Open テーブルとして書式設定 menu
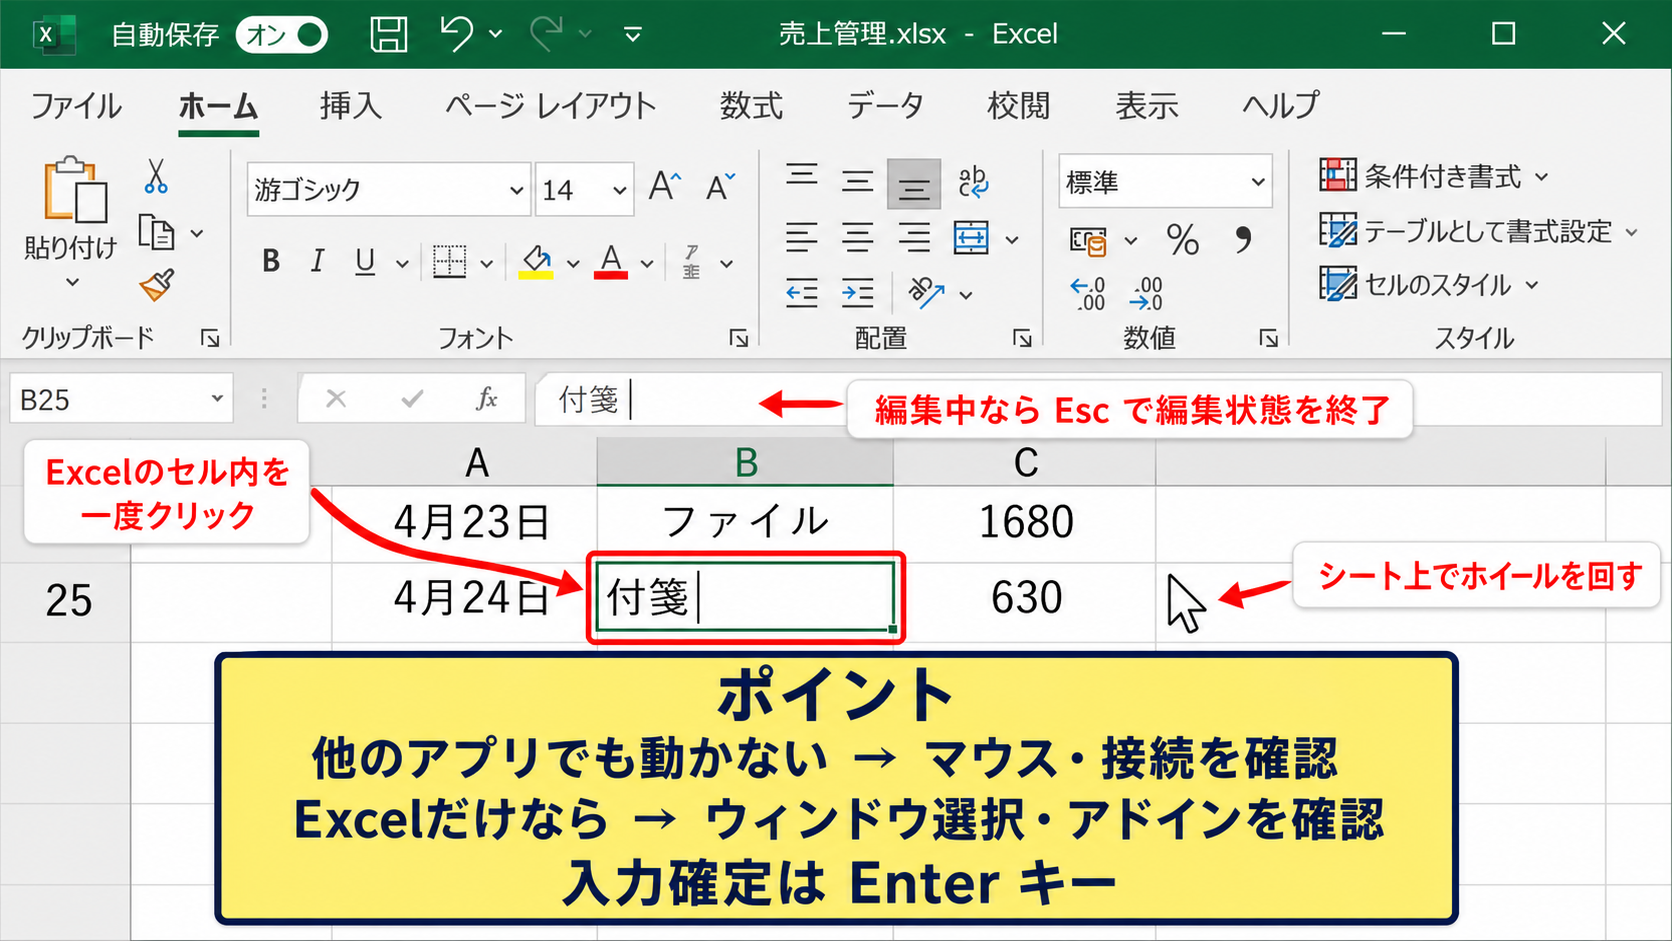 (1479, 231)
